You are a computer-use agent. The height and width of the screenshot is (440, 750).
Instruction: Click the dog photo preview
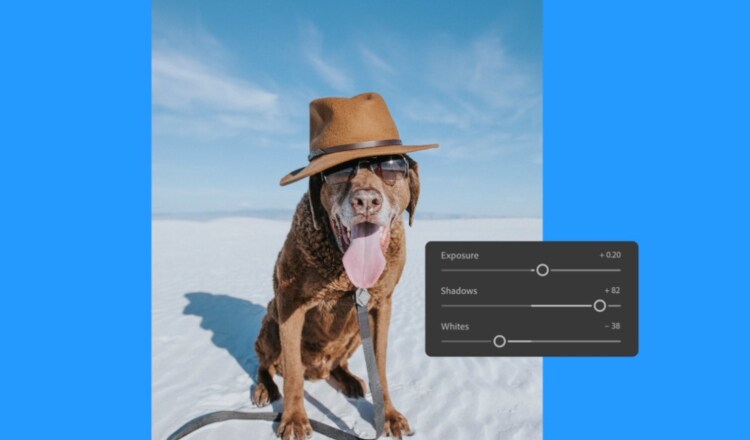pyautogui.click(x=347, y=220)
